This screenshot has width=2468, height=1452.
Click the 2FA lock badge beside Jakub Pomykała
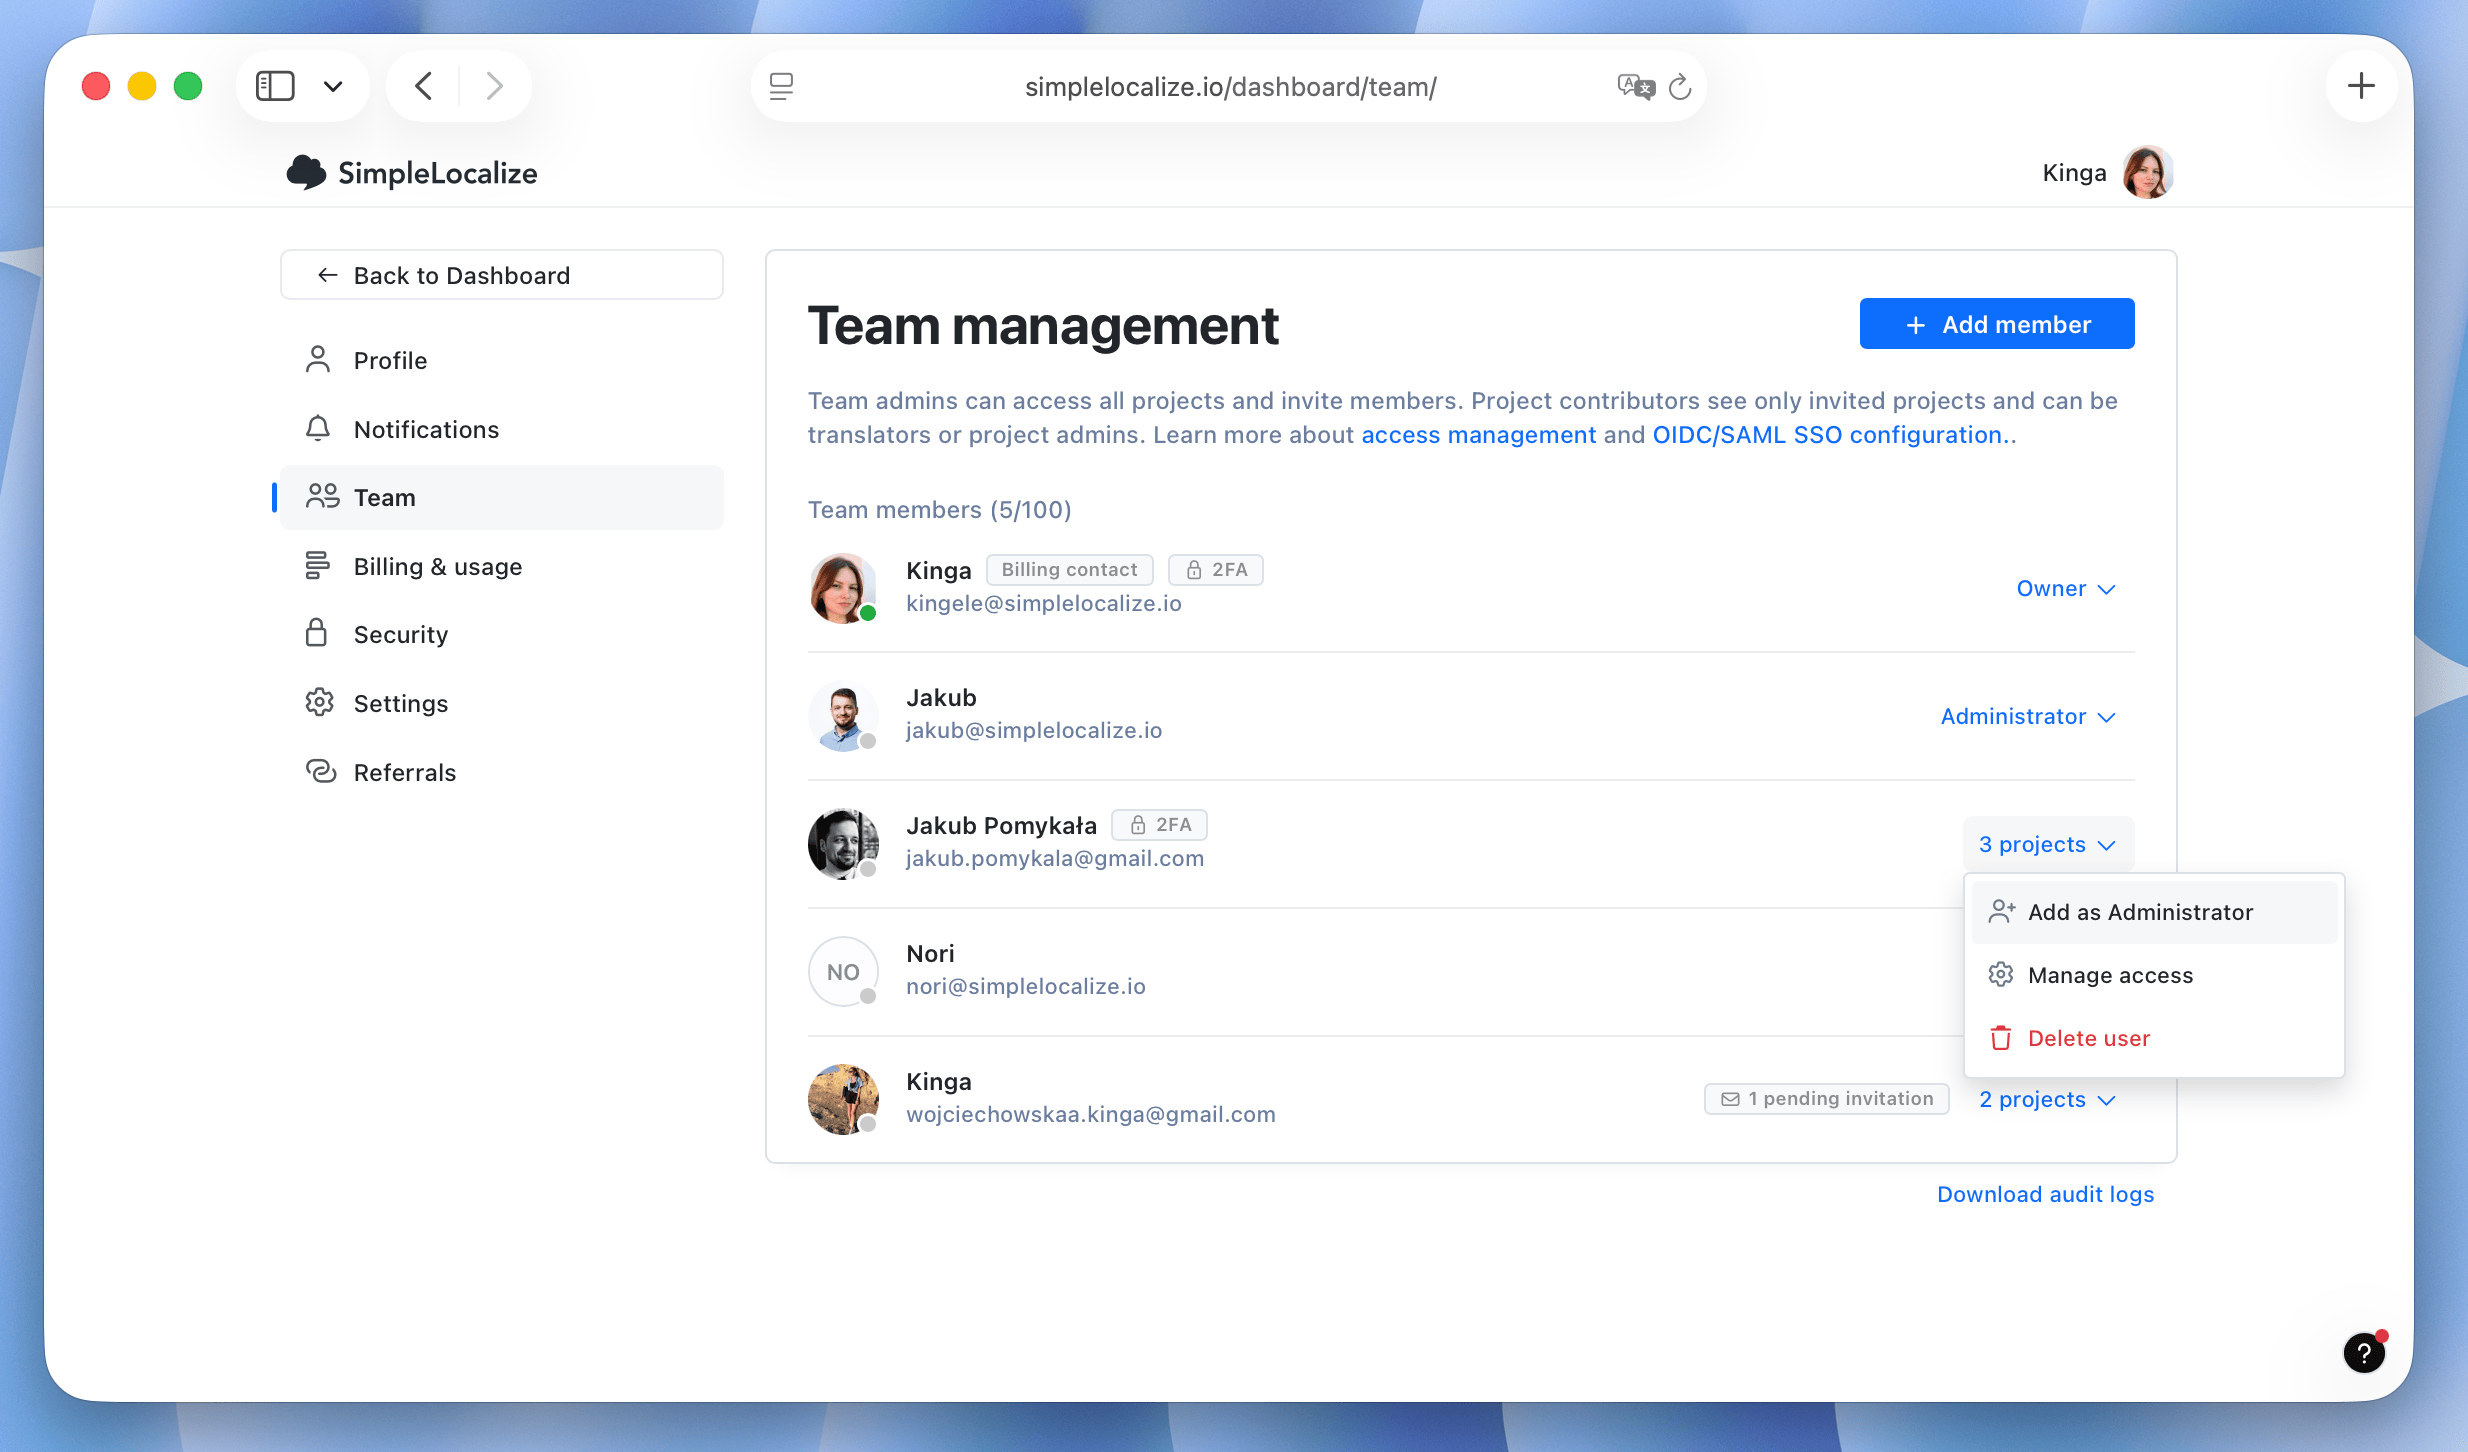[x=1160, y=825]
